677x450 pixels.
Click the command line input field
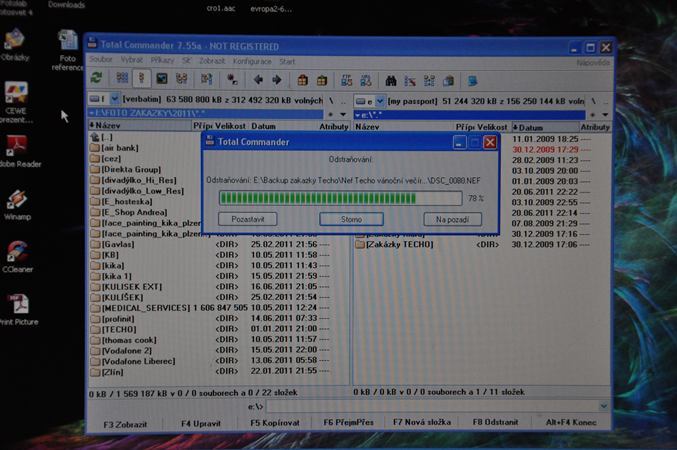coord(433,406)
